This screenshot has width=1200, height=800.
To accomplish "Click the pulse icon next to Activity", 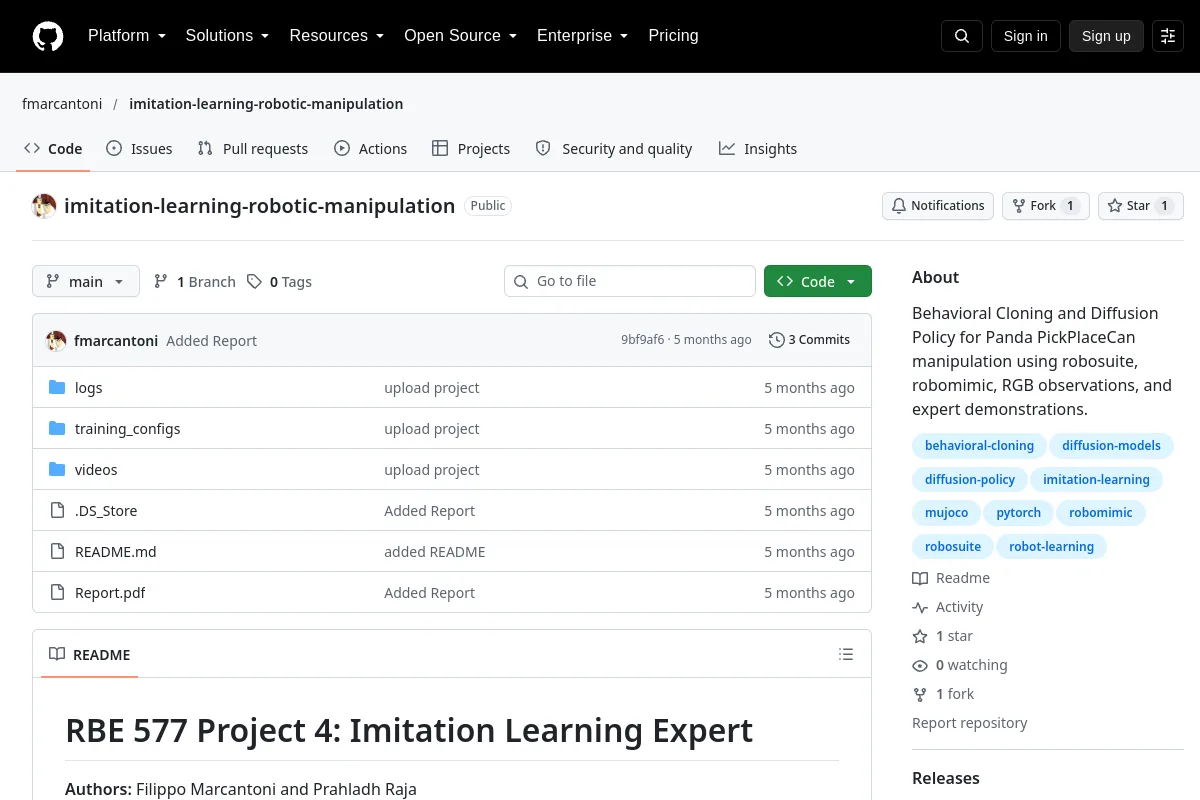I will pyautogui.click(x=920, y=607).
